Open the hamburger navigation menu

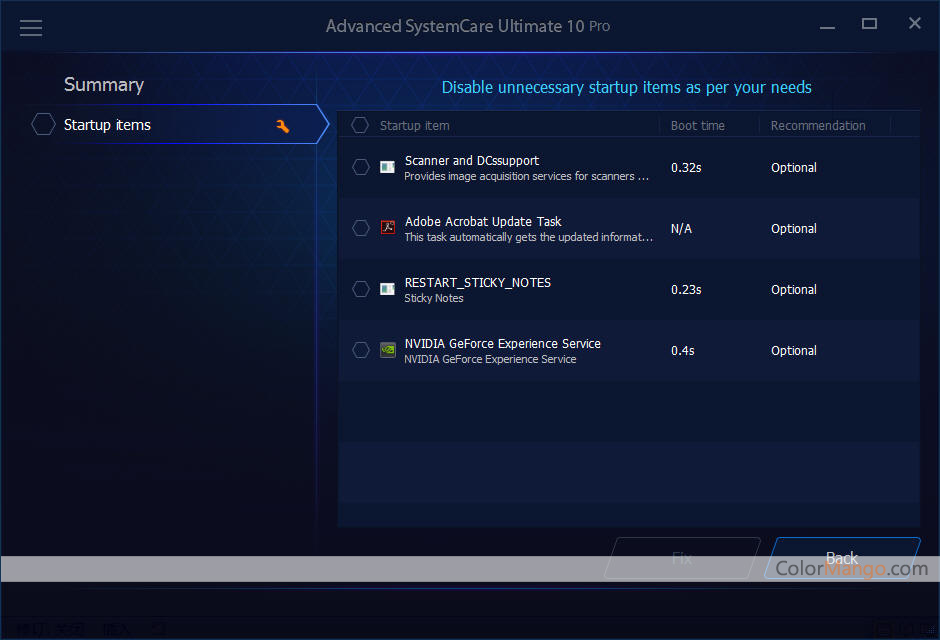(x=31, y=27)
